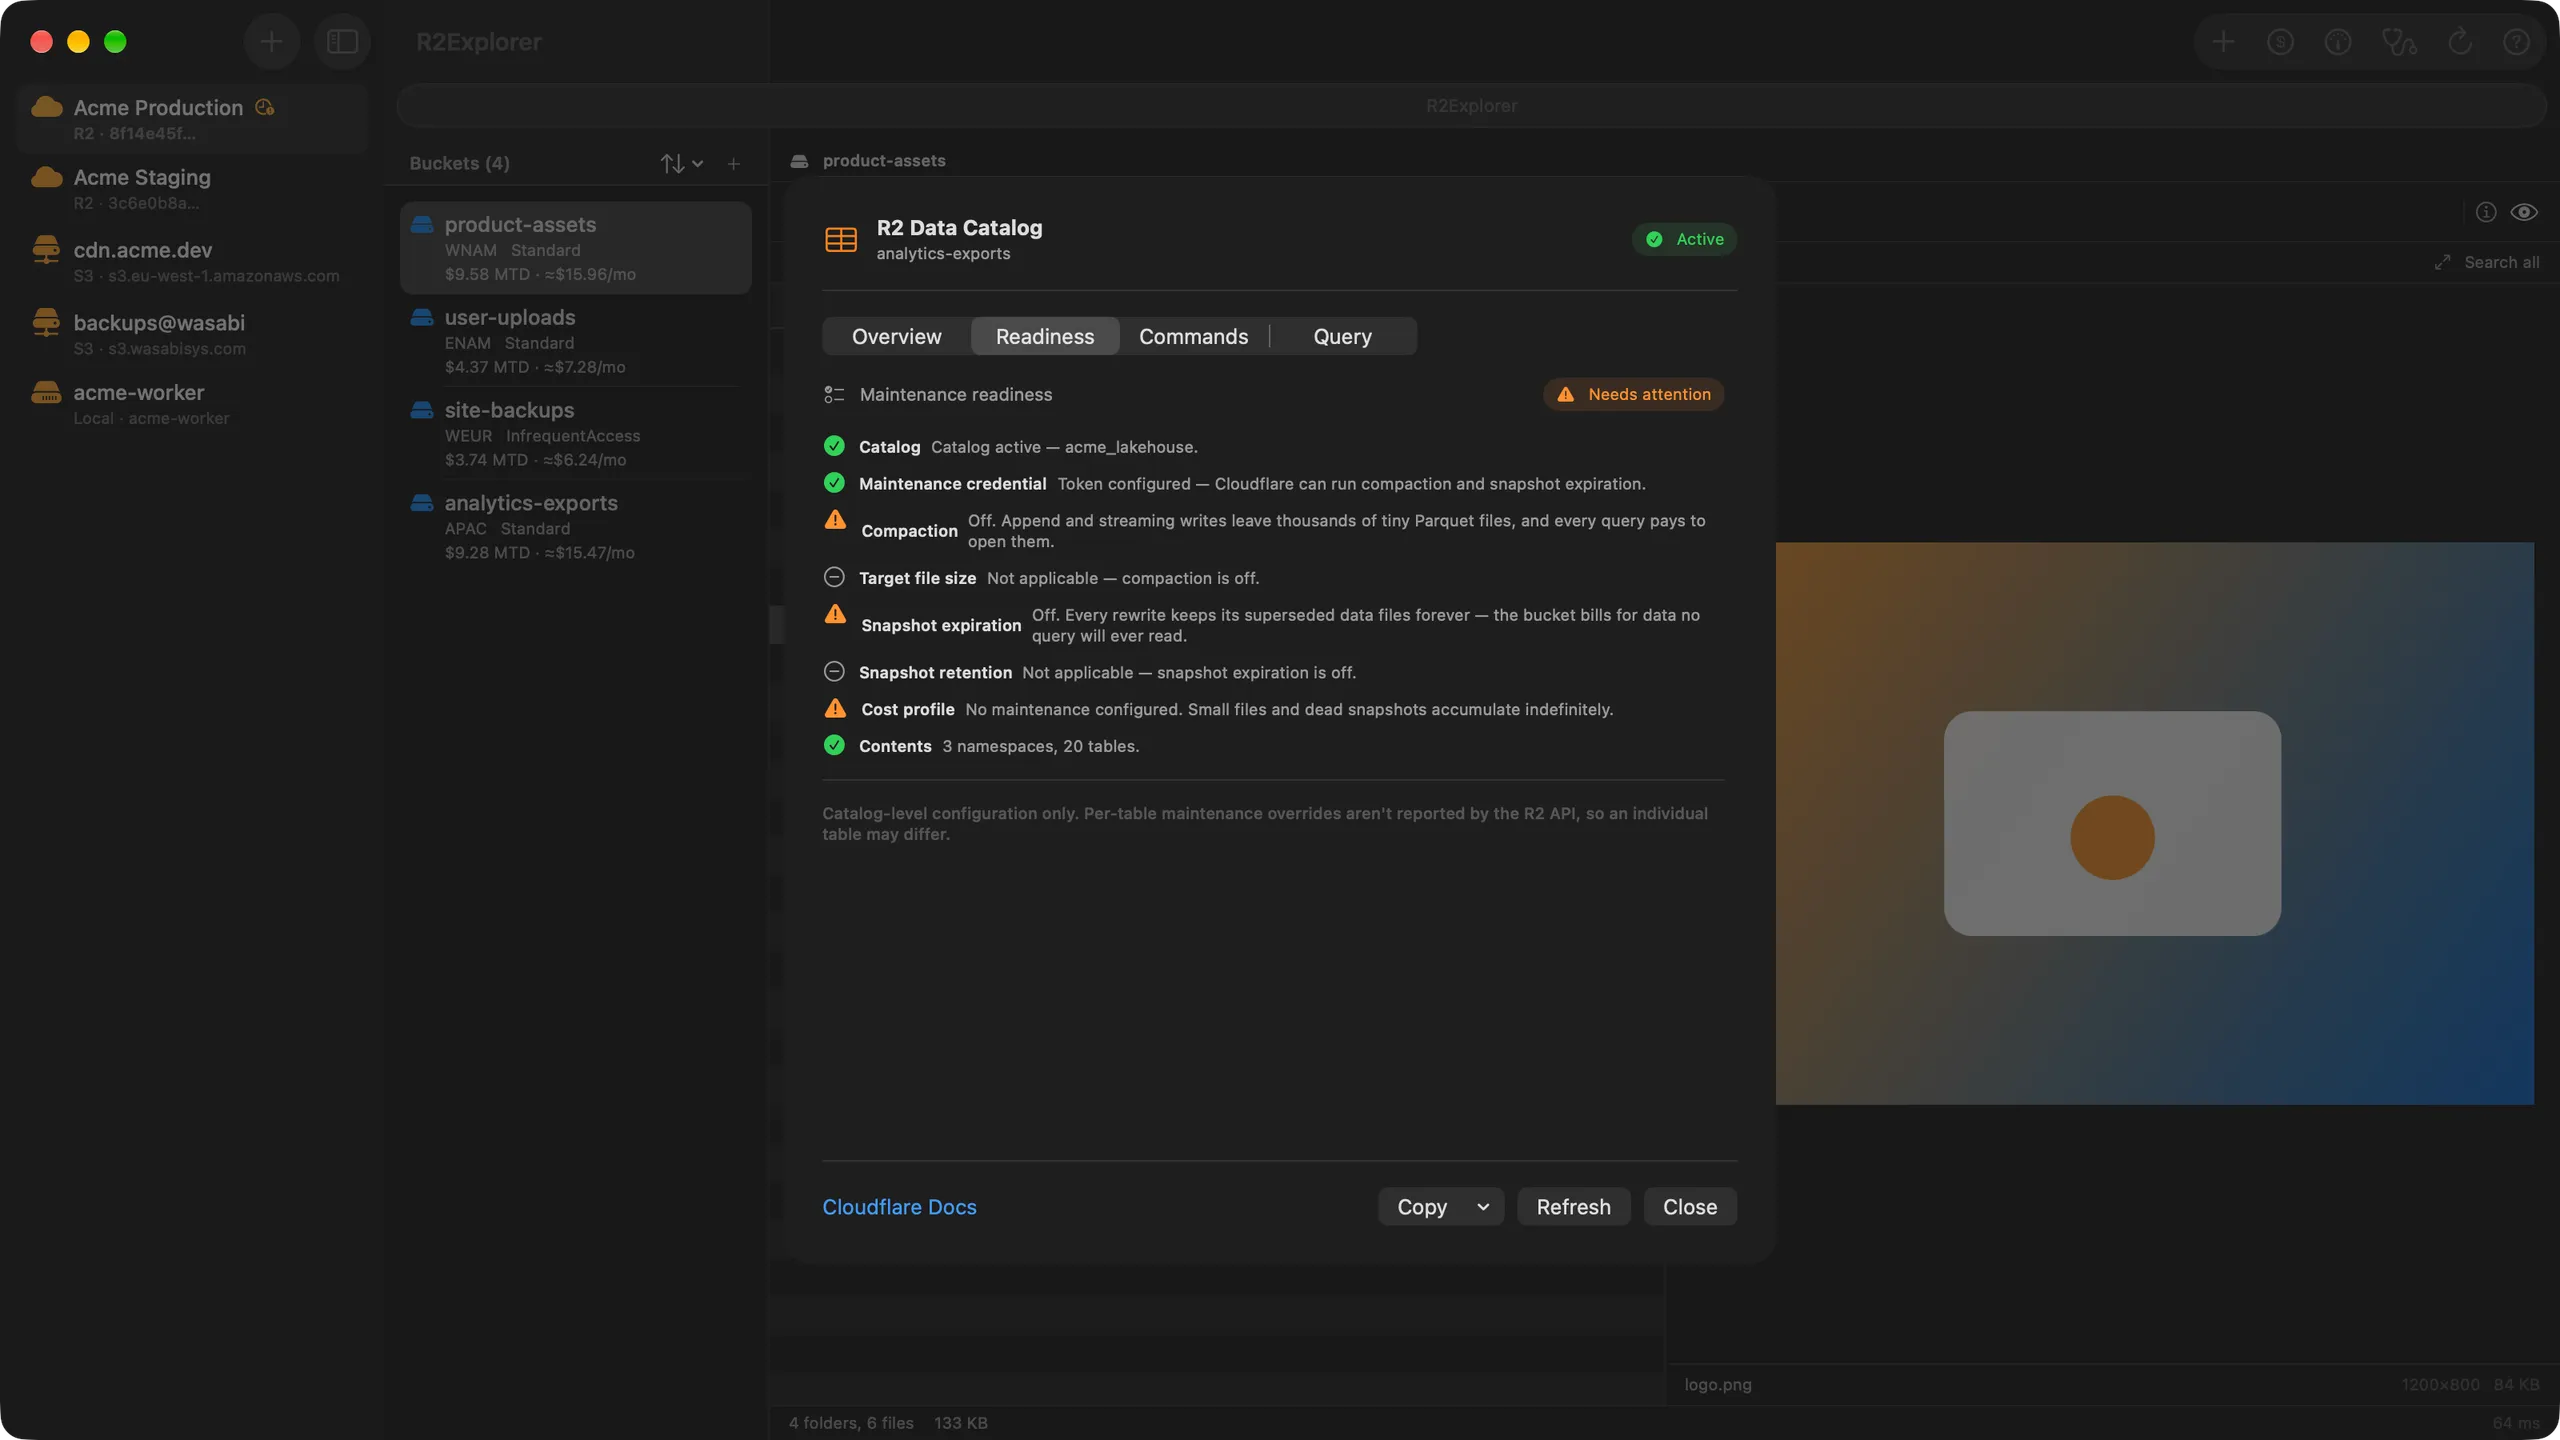Open the gauge usage icon in toolbar
Viewport: 2560px width, 1440px height.
click(2338, 42)
